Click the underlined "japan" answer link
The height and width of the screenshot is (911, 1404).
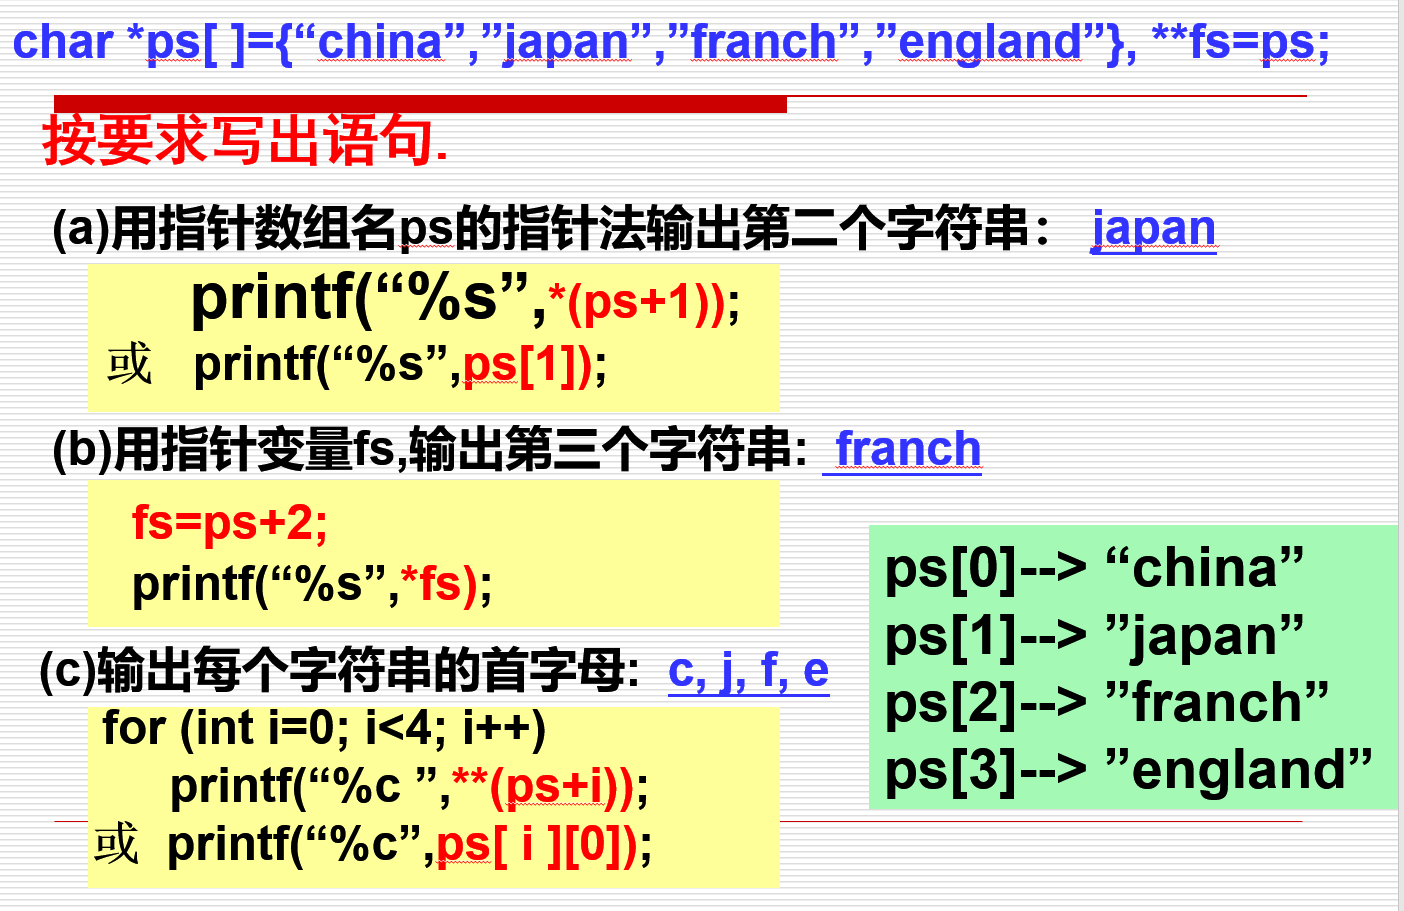[x=1153, y=229]
